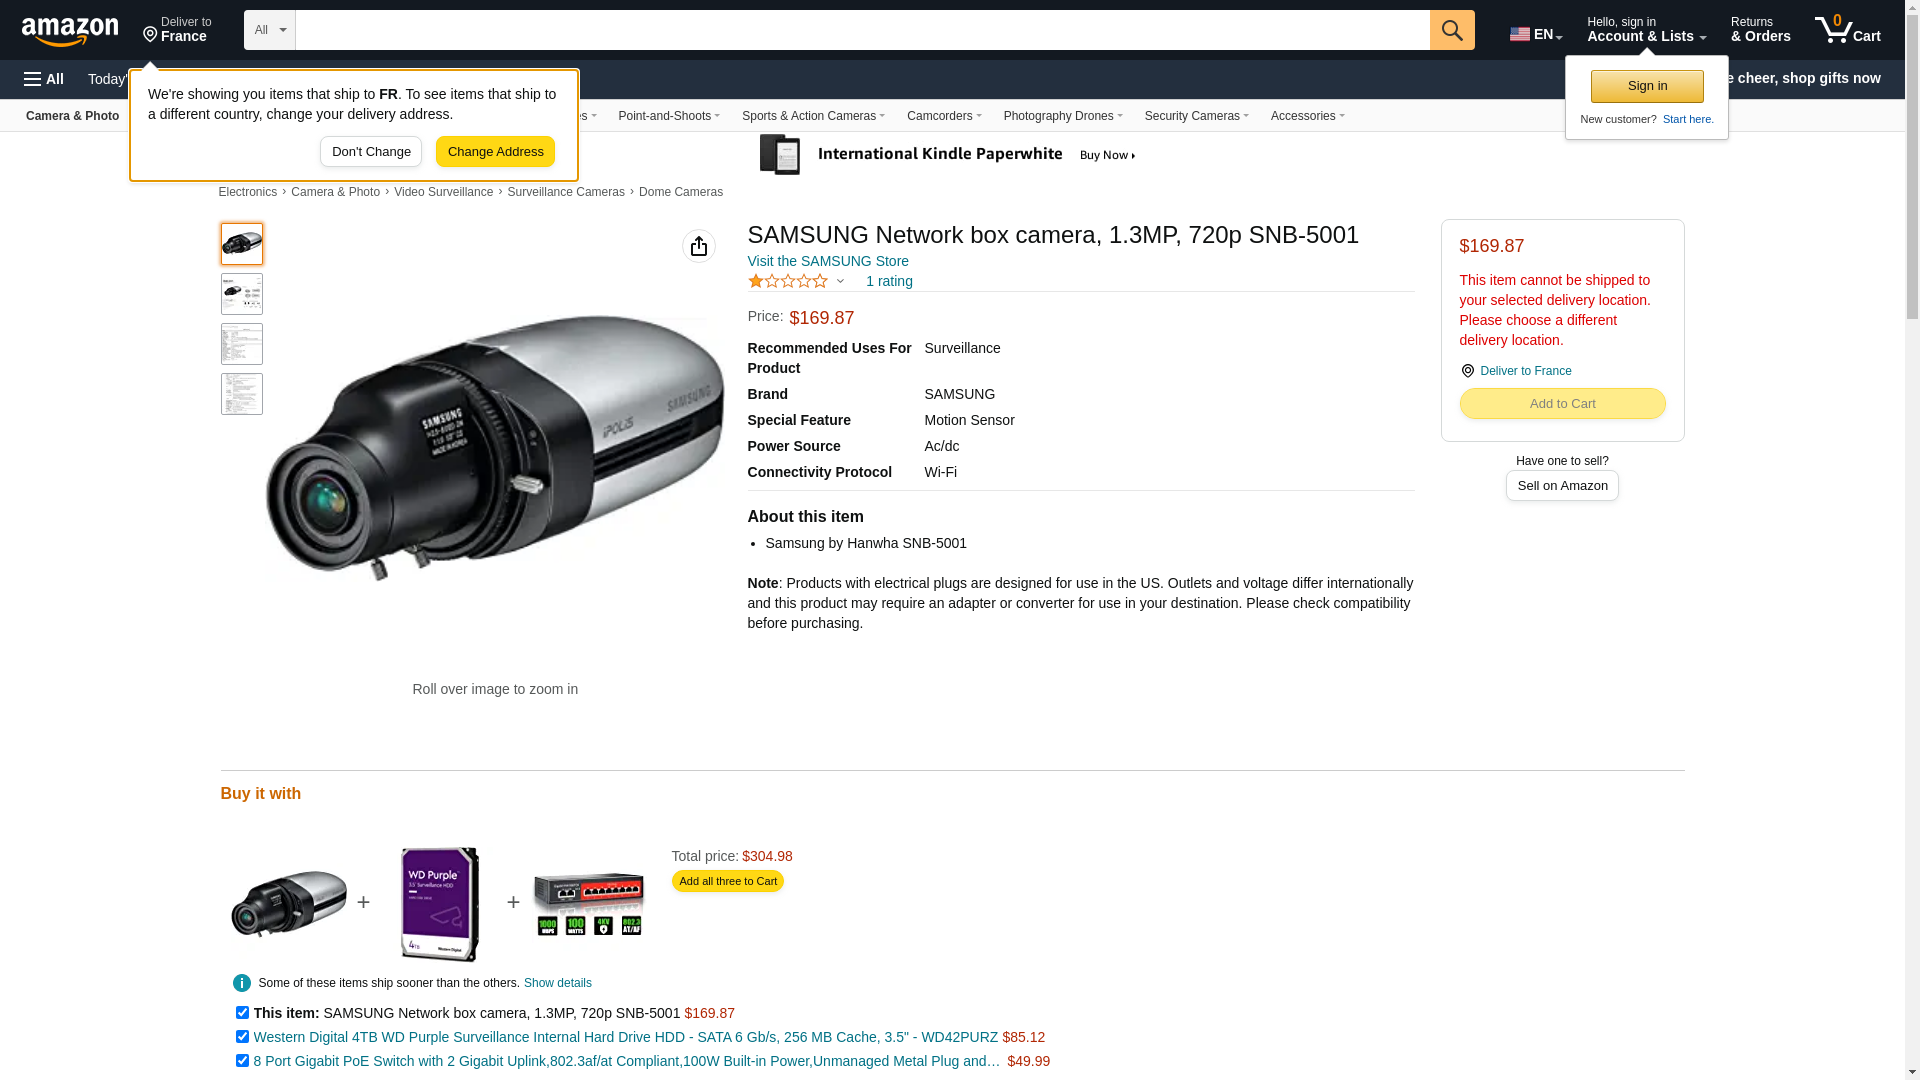Click the Amazon logo
The width and height of the screenshot is (1920, 1080).
70,32
